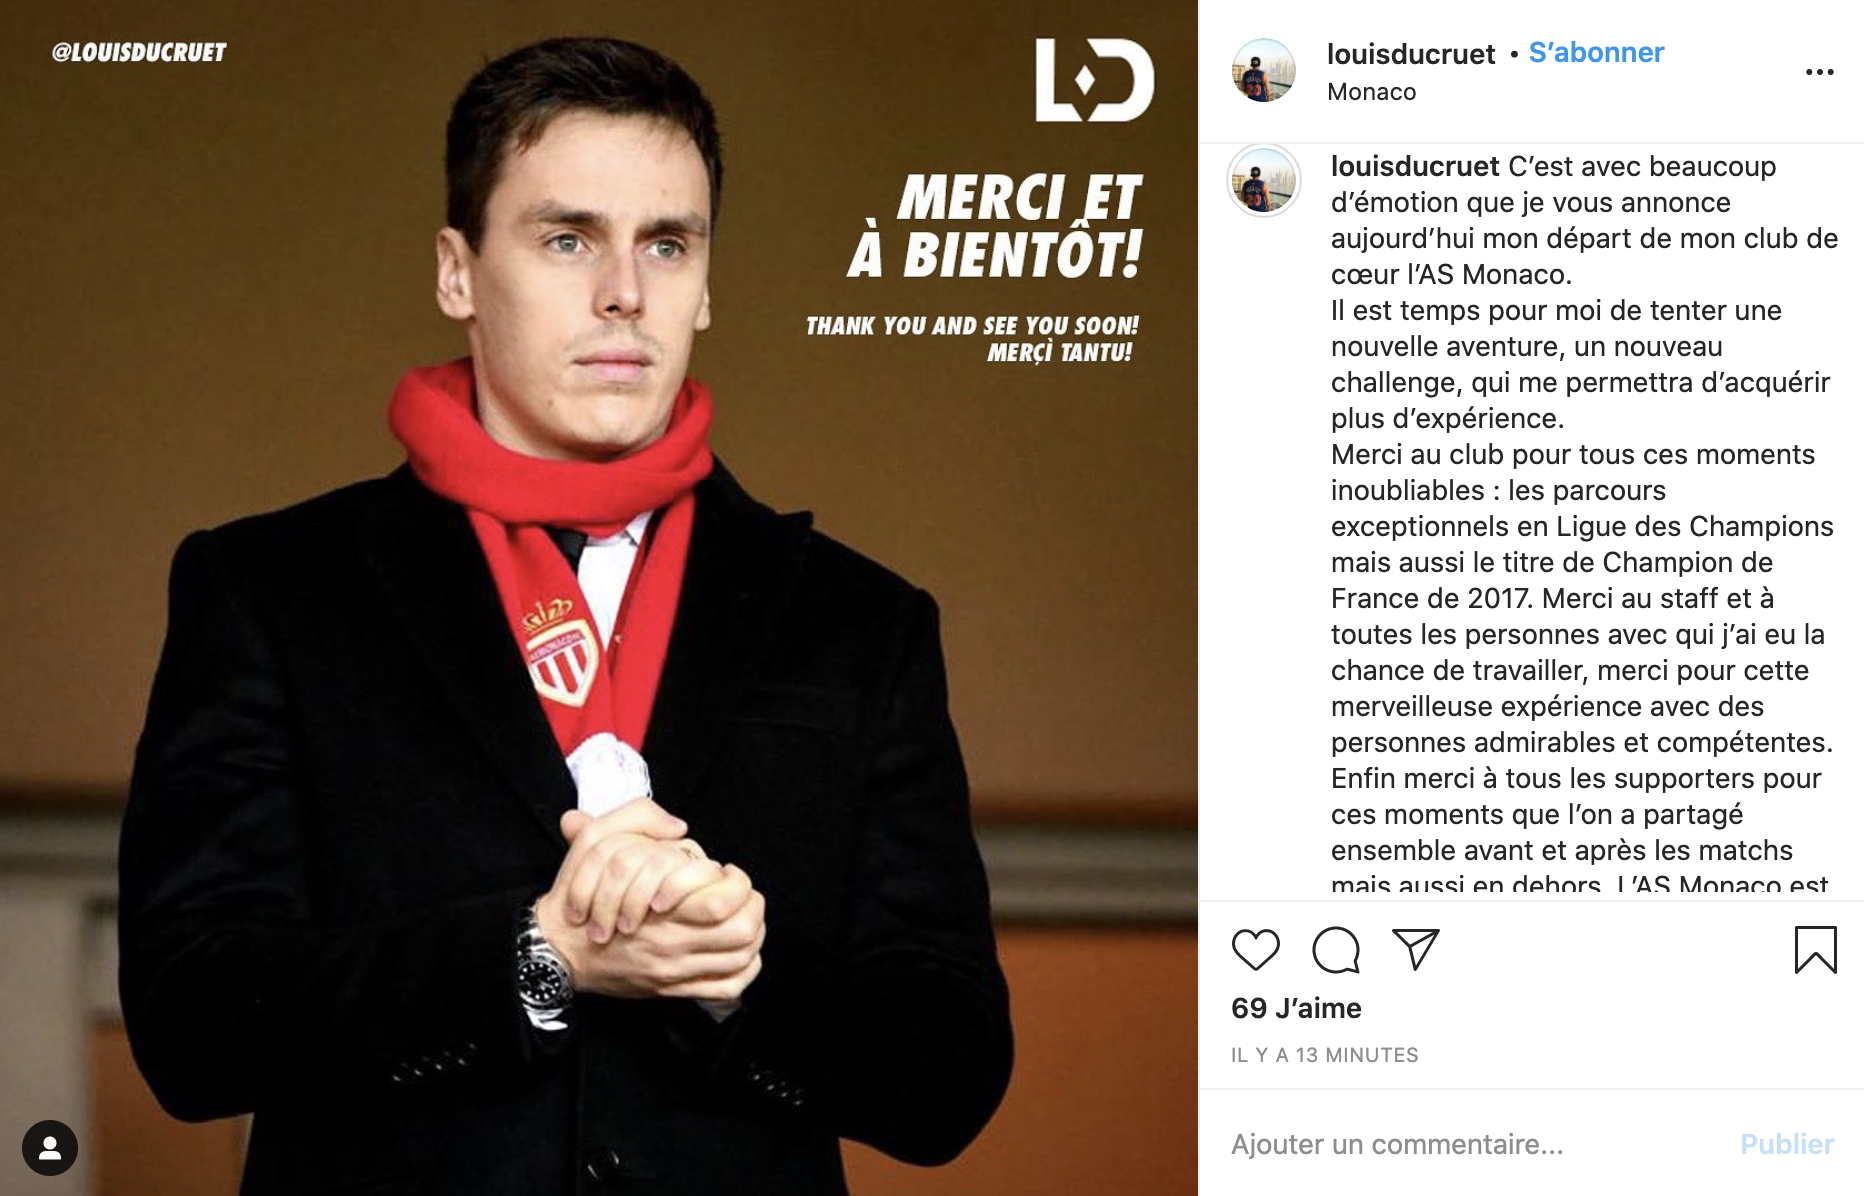Open comments via speech bubble icon
This screenshot has height=1196, width=1864.
1336,950
